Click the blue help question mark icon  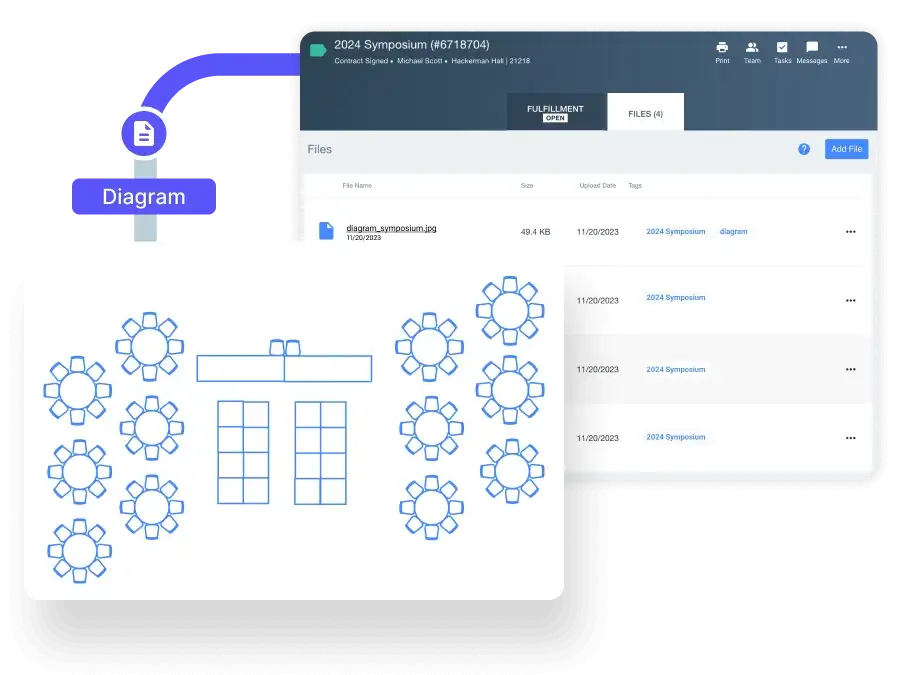point(804,149)
